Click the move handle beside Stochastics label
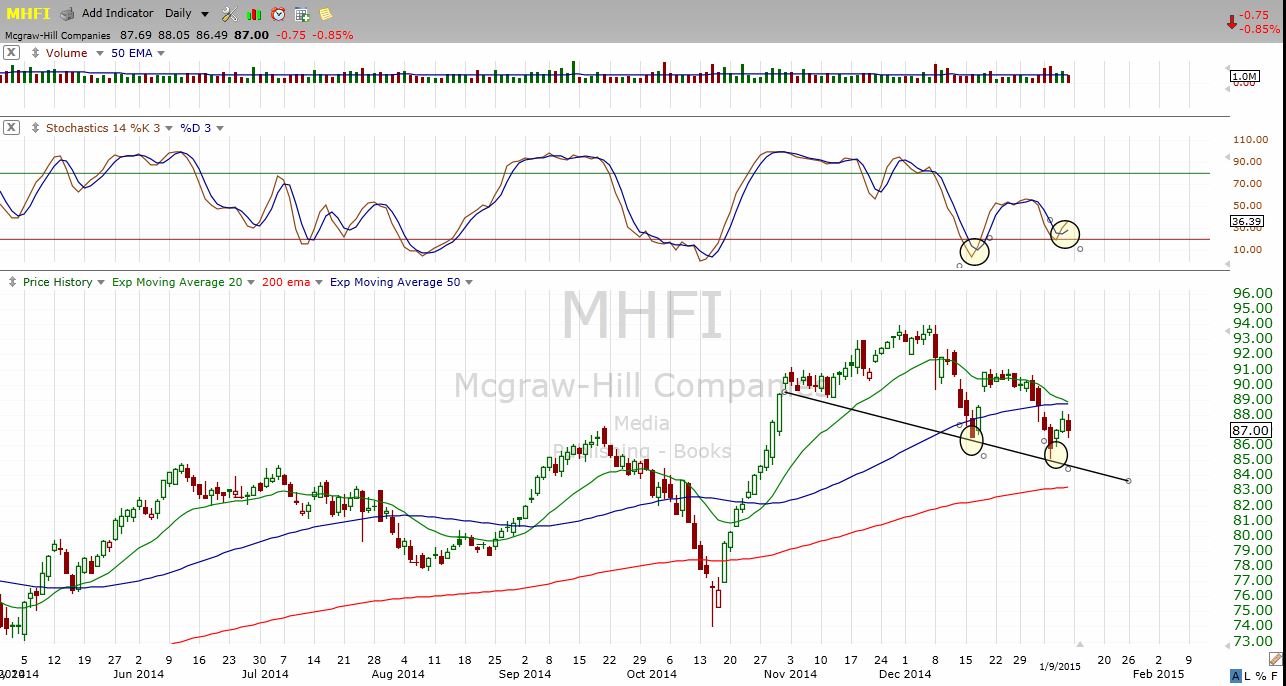 (x=36, y=128)
